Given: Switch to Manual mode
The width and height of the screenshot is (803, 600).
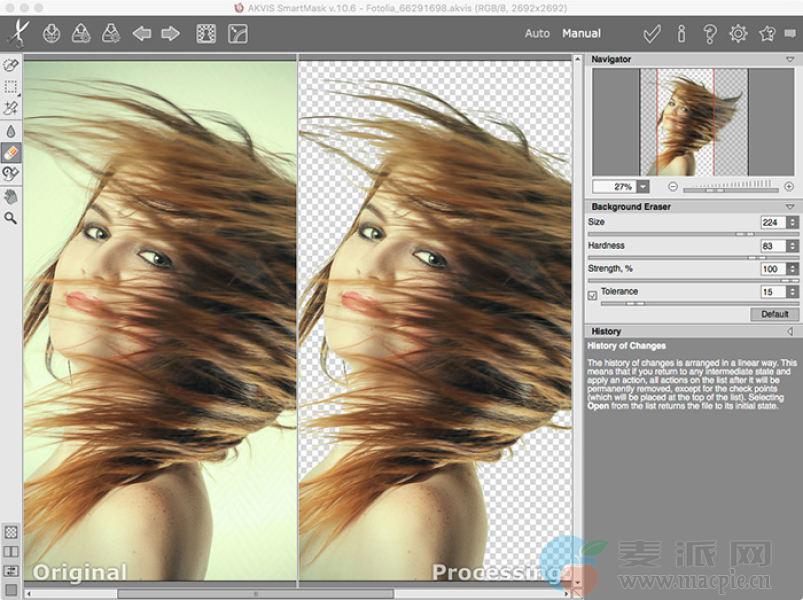Looking at the screenshot, I should pyautogui.click(x=581, y=34).
